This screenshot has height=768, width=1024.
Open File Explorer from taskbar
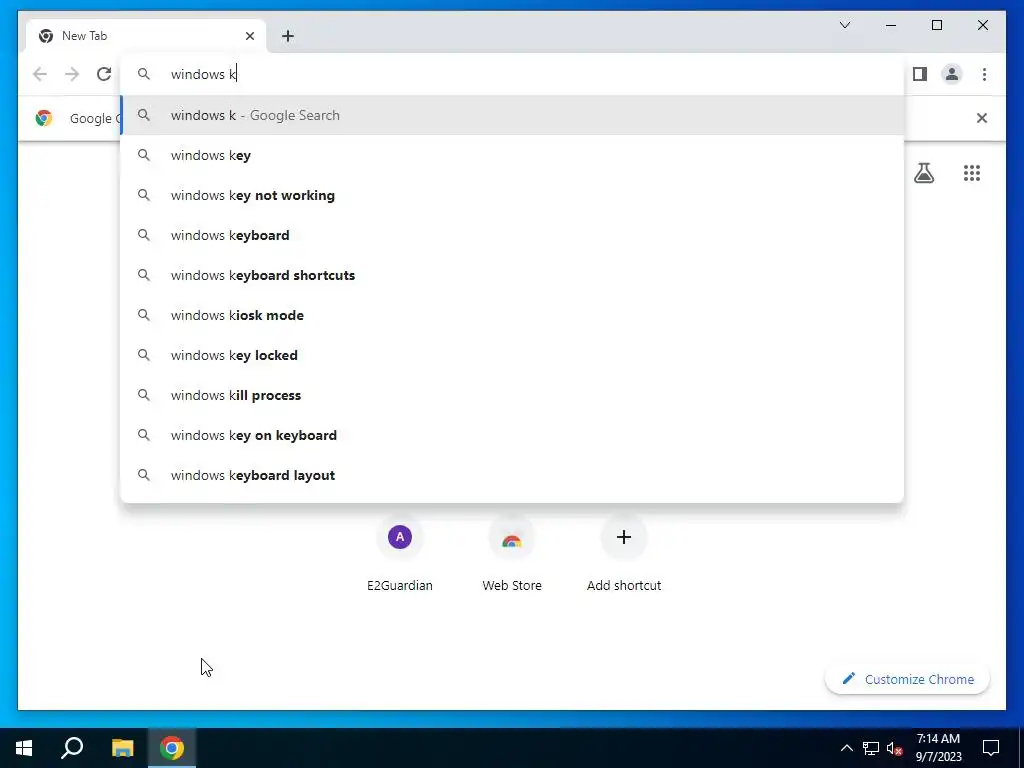[122, 748]
